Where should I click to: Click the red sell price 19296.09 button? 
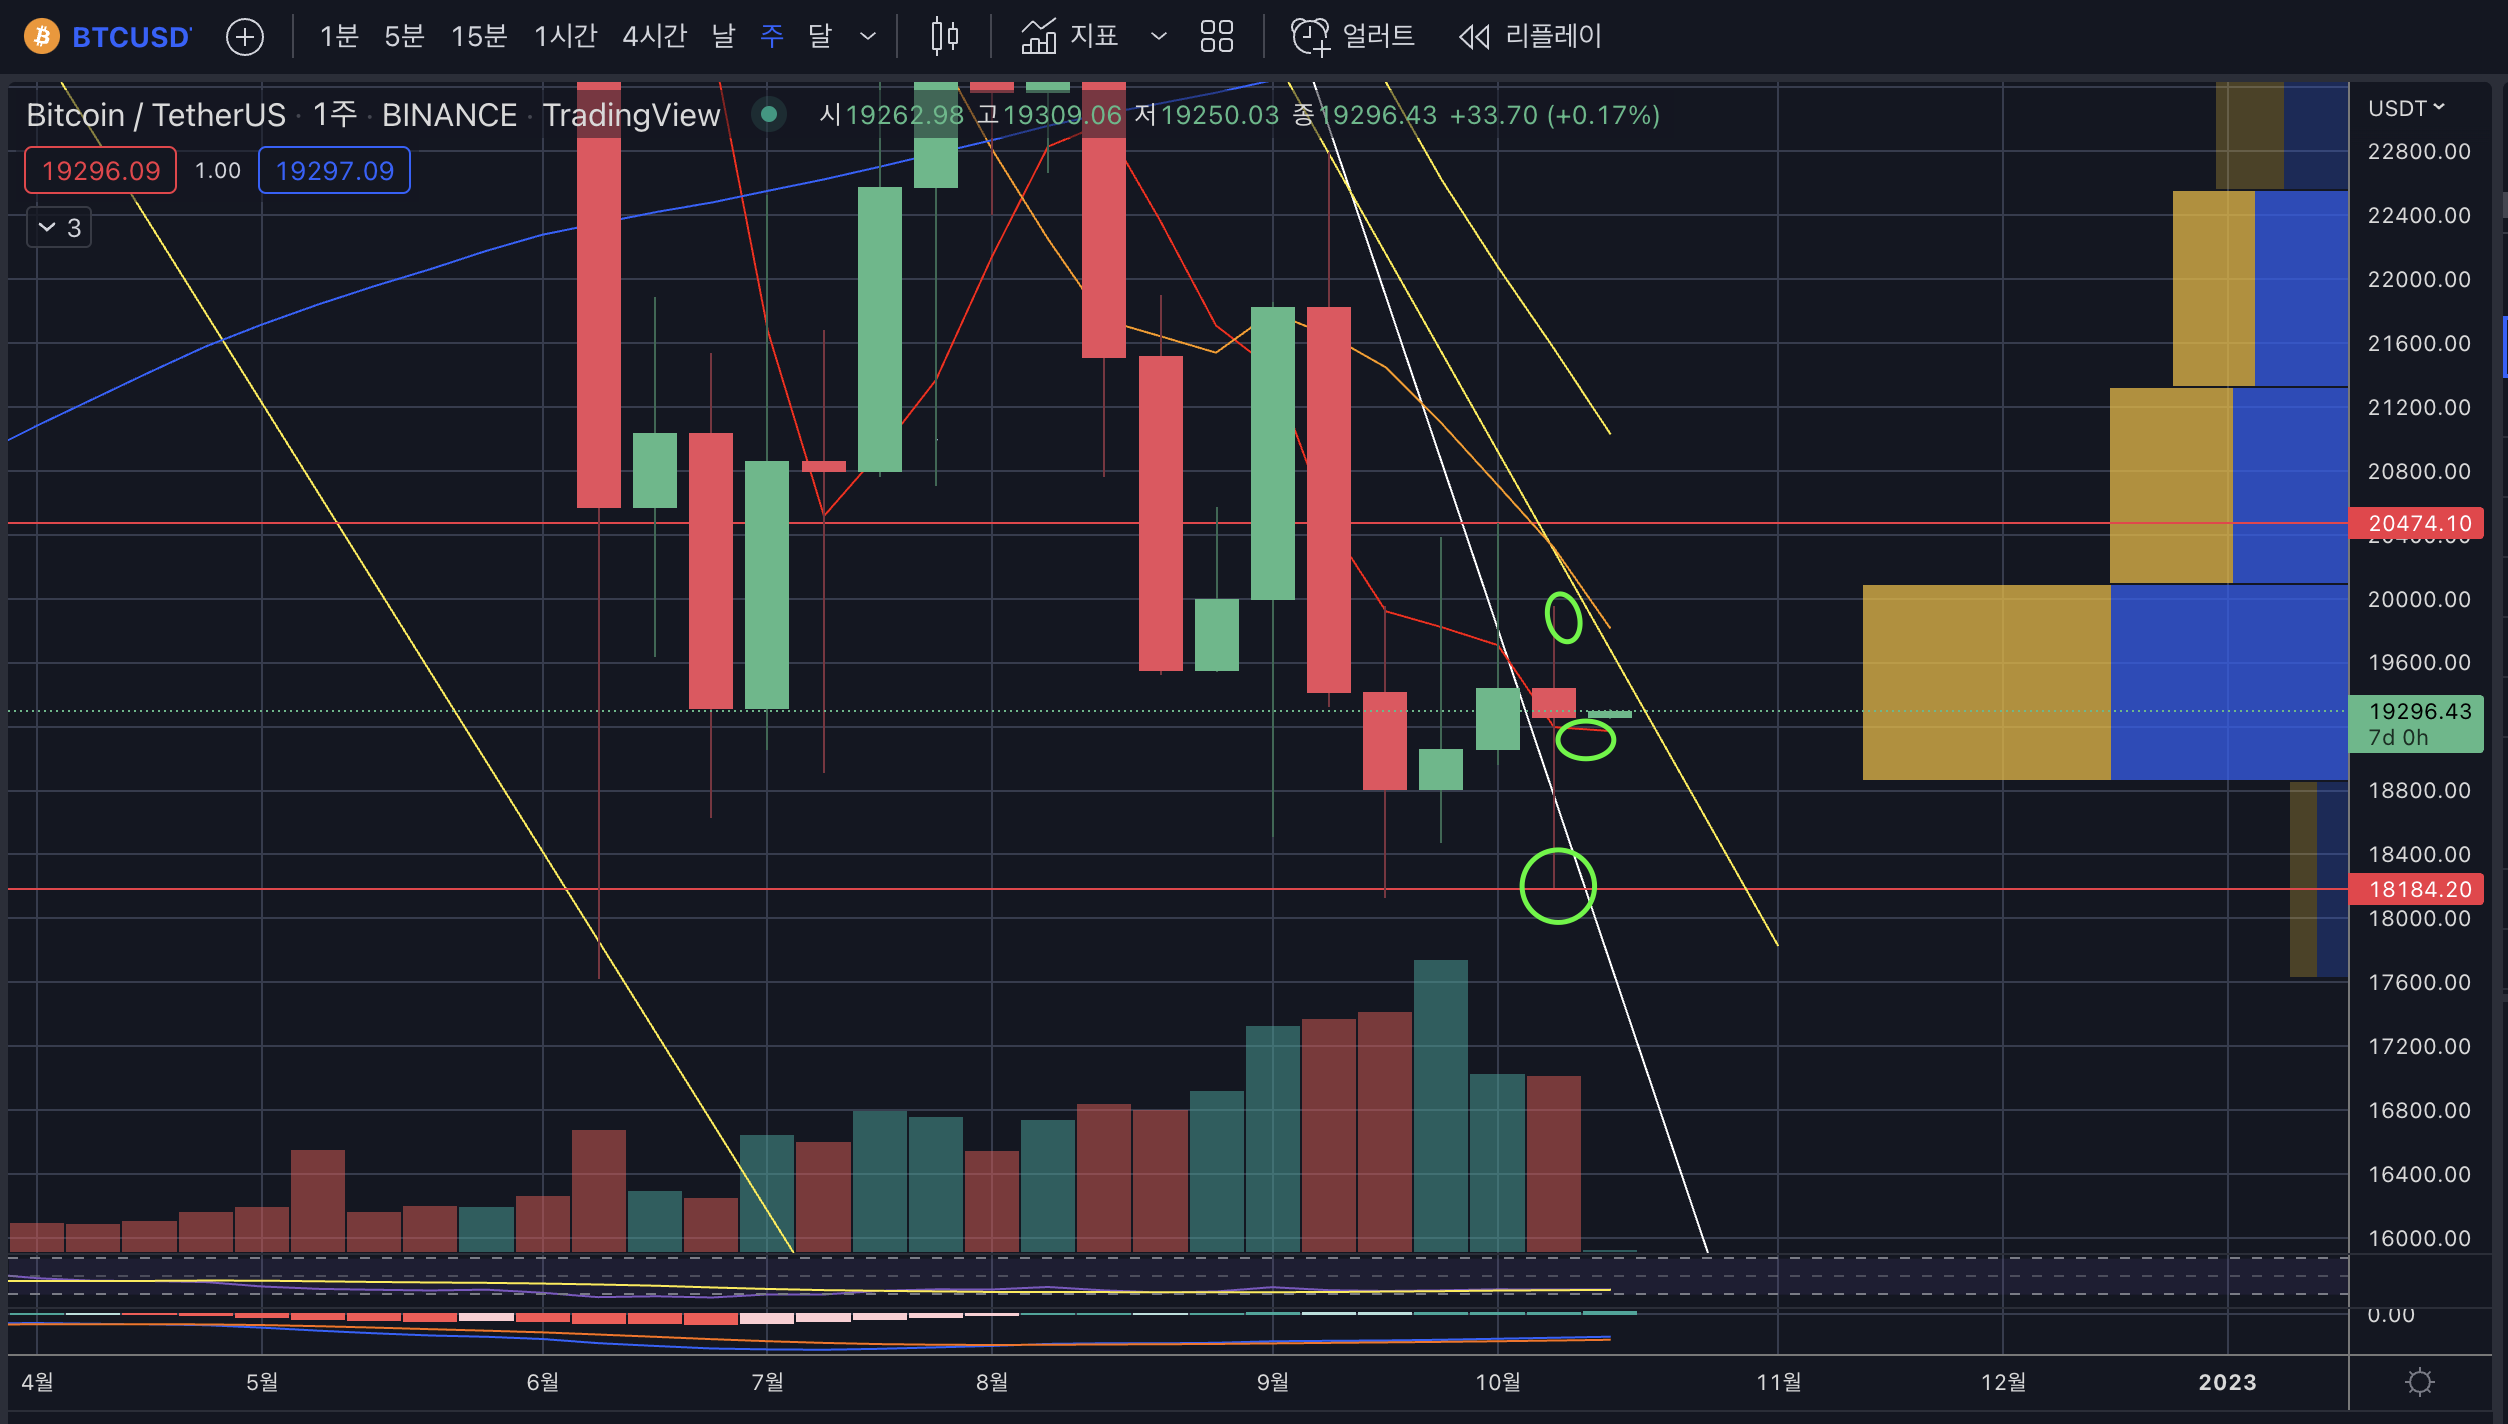[101, 171]
